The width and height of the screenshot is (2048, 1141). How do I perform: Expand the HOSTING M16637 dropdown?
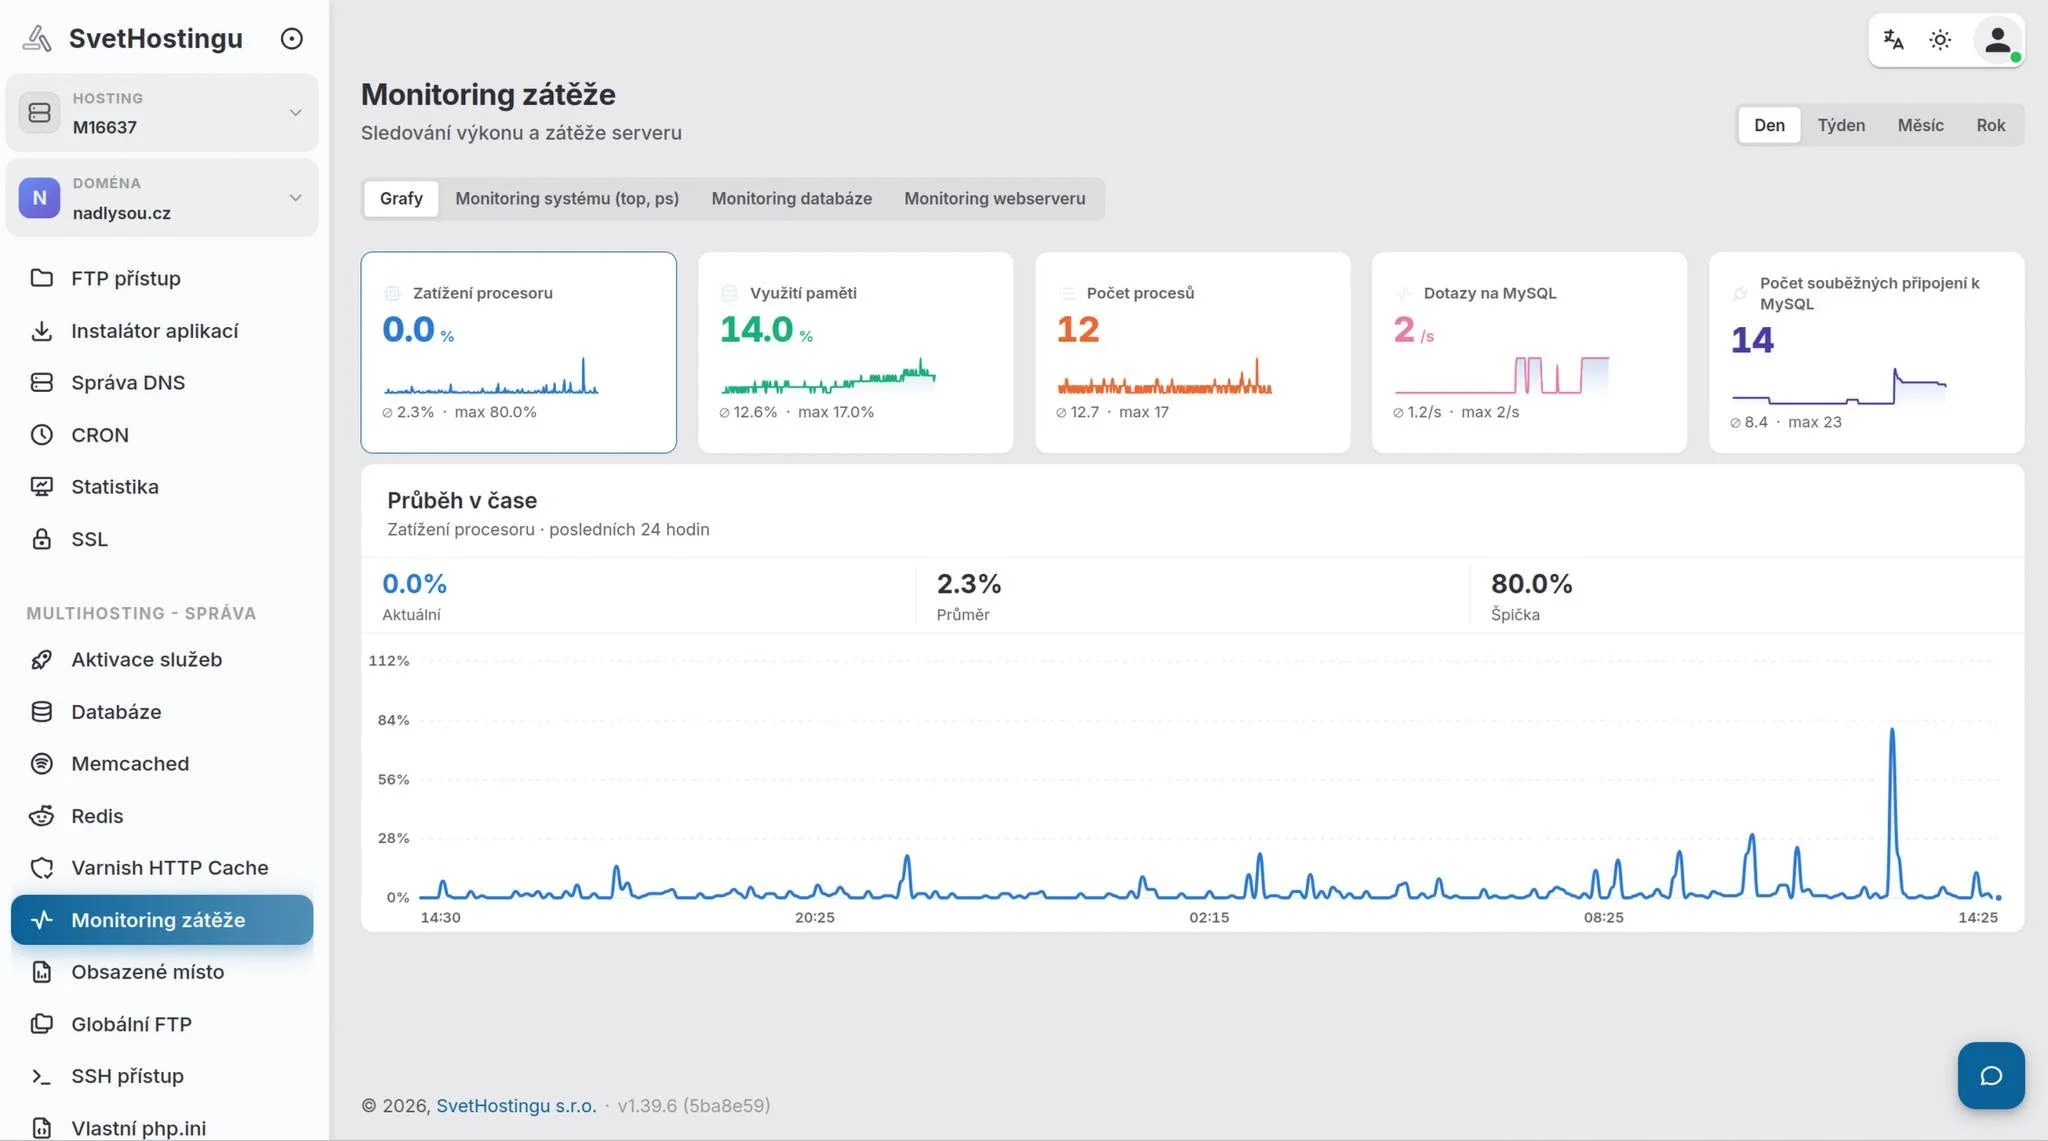162,113
